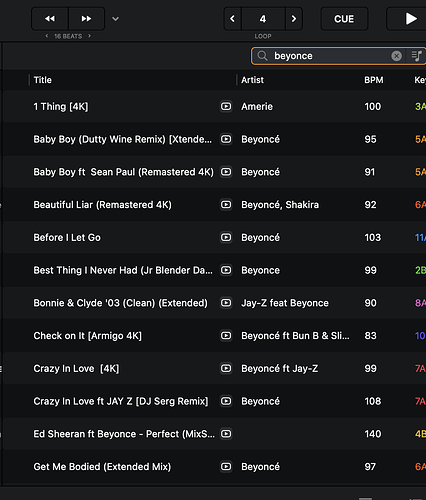
Task: Halve the loop length with left arrow
Action: pos(233,19)
